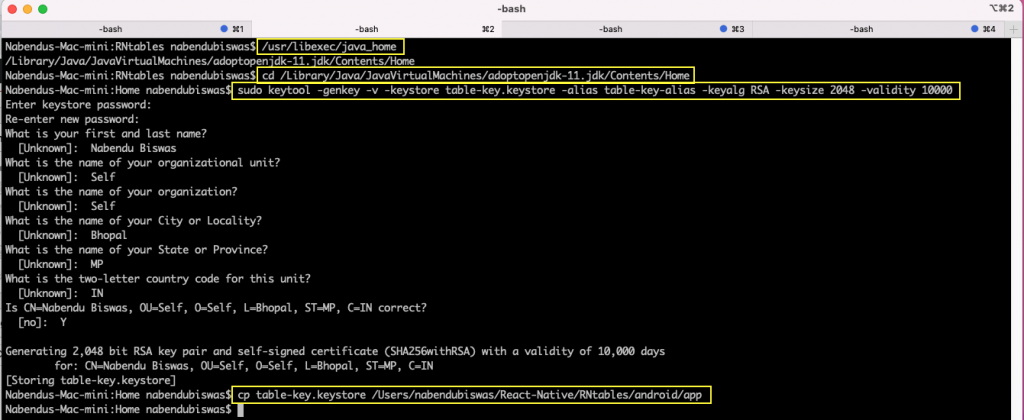The width and height of the screenshot is (1024, 420).
Task: Open the third -bash tab
Action: 610,30
